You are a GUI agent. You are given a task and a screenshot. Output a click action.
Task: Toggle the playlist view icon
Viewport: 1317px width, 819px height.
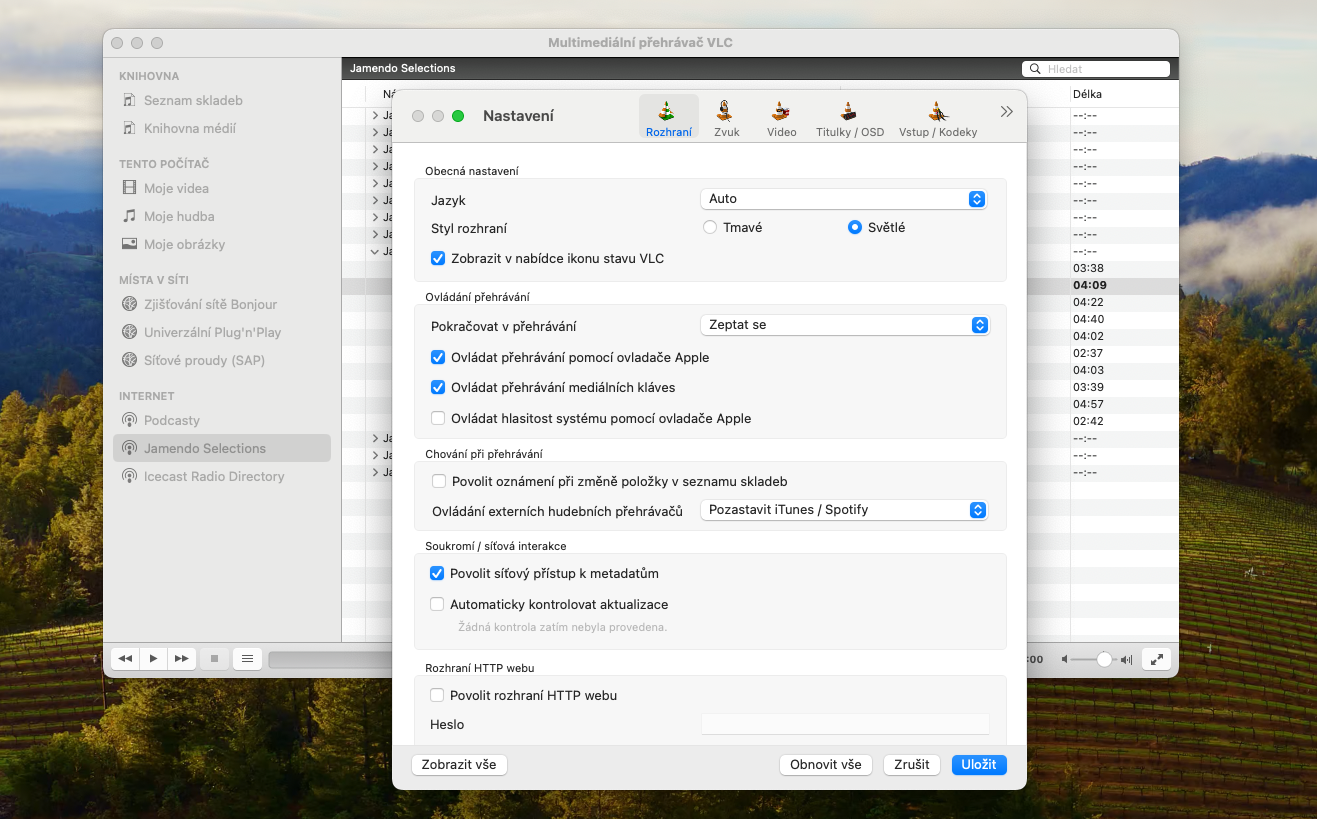coord(247,658)
